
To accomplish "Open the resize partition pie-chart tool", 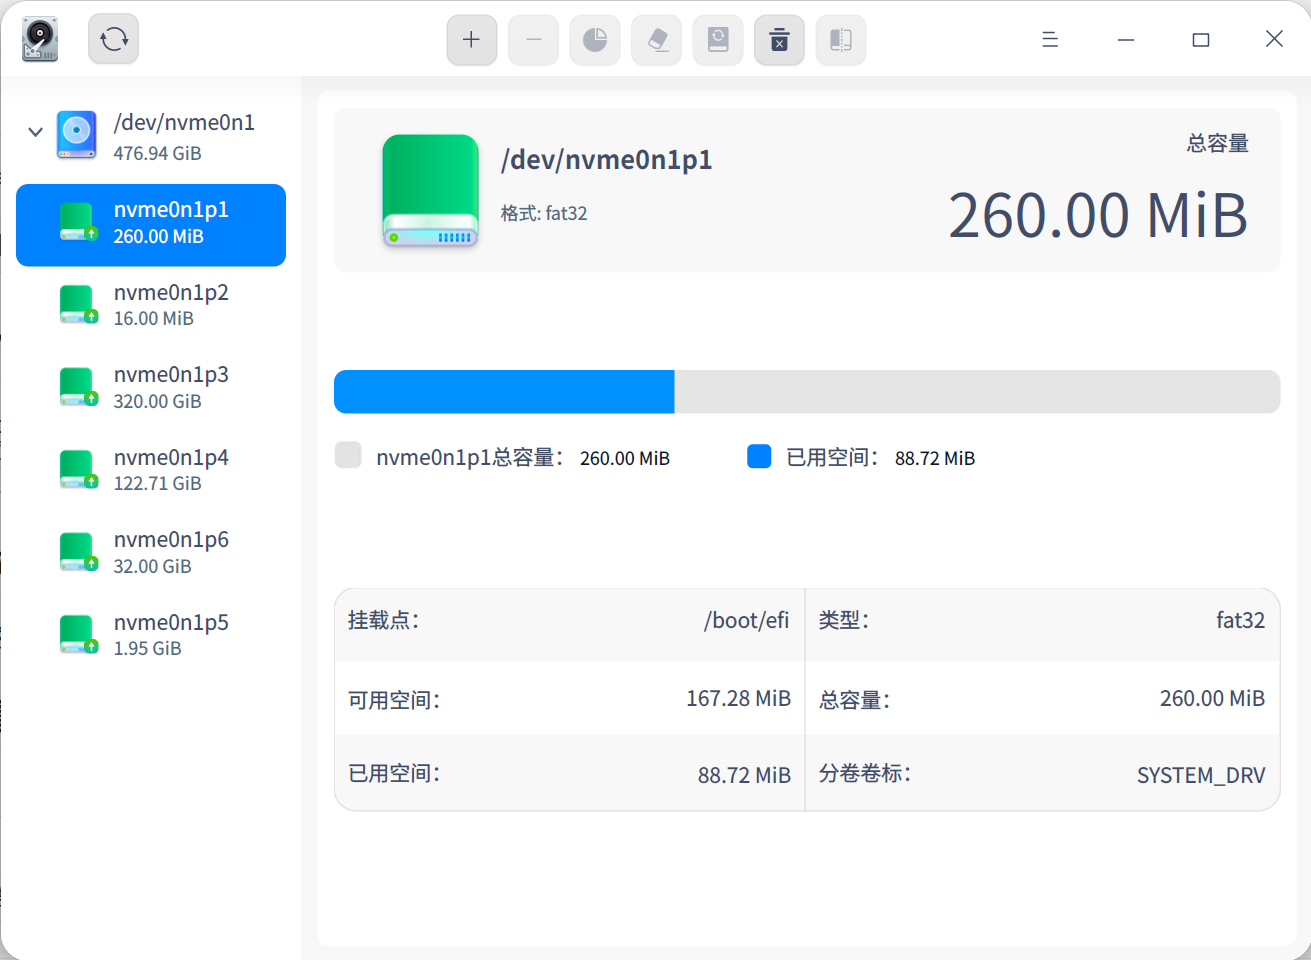I will [x=595, y=40].
